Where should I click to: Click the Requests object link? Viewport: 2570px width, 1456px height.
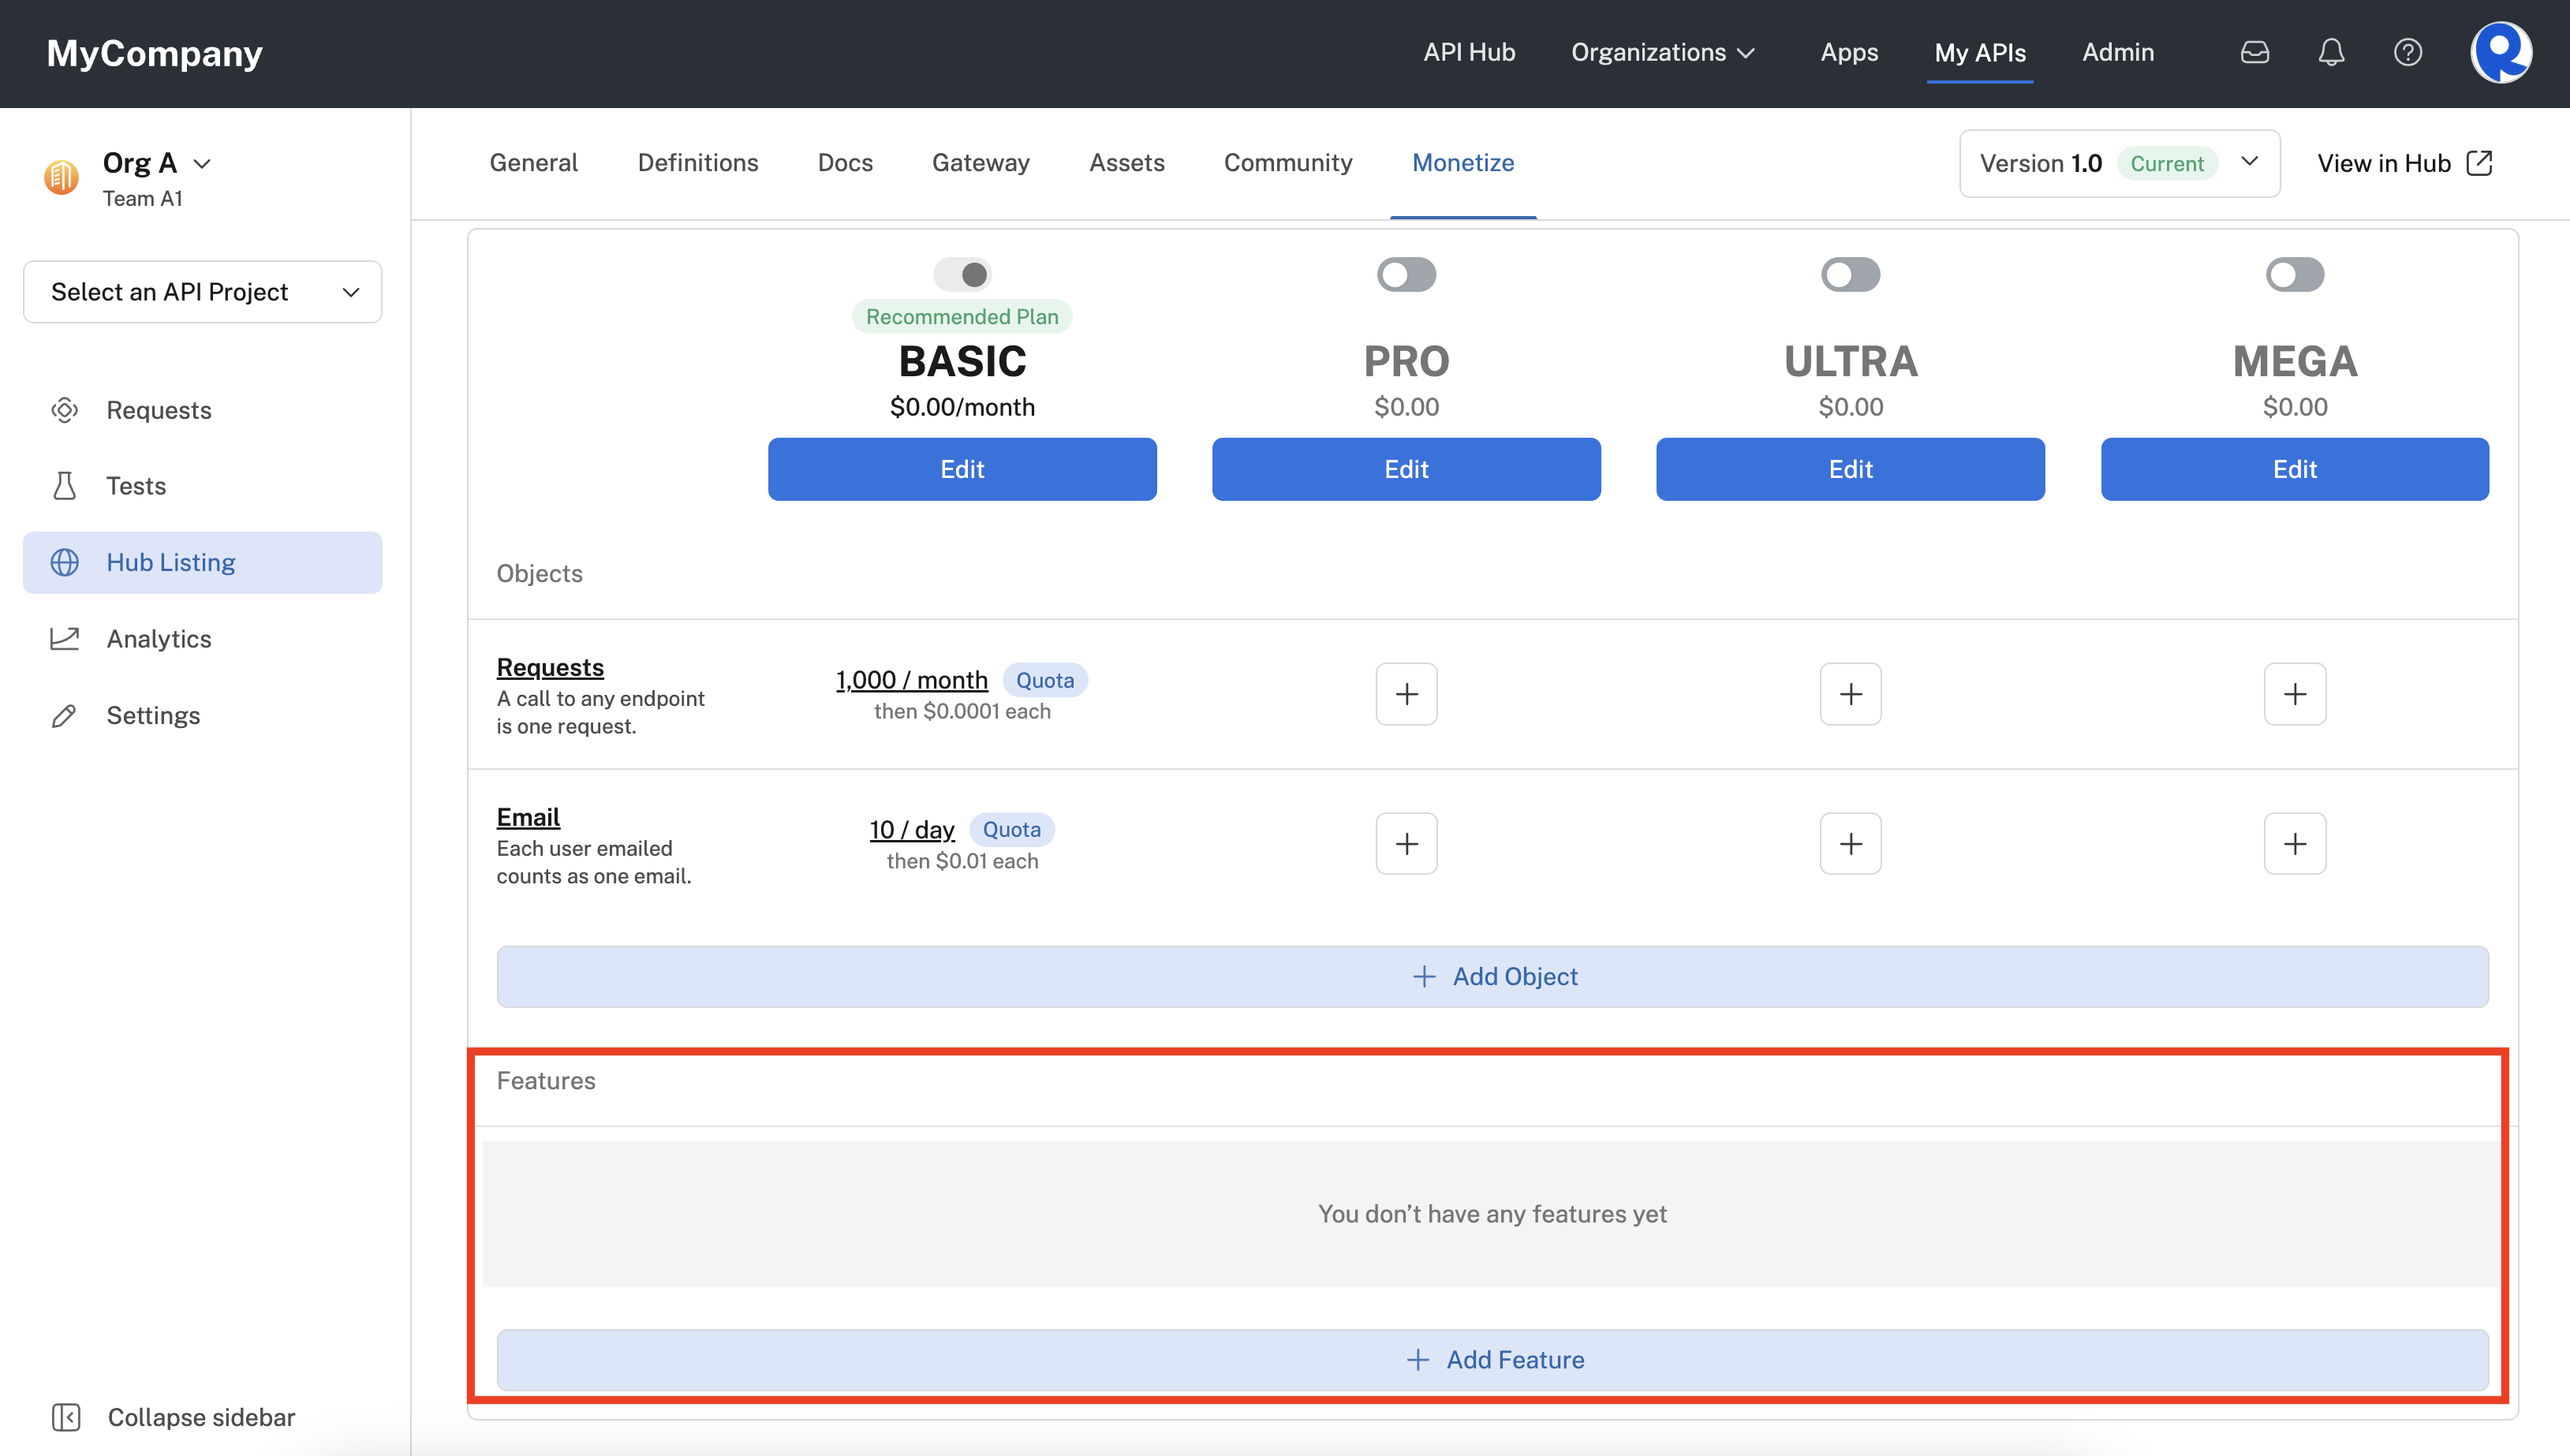(551, 667)
